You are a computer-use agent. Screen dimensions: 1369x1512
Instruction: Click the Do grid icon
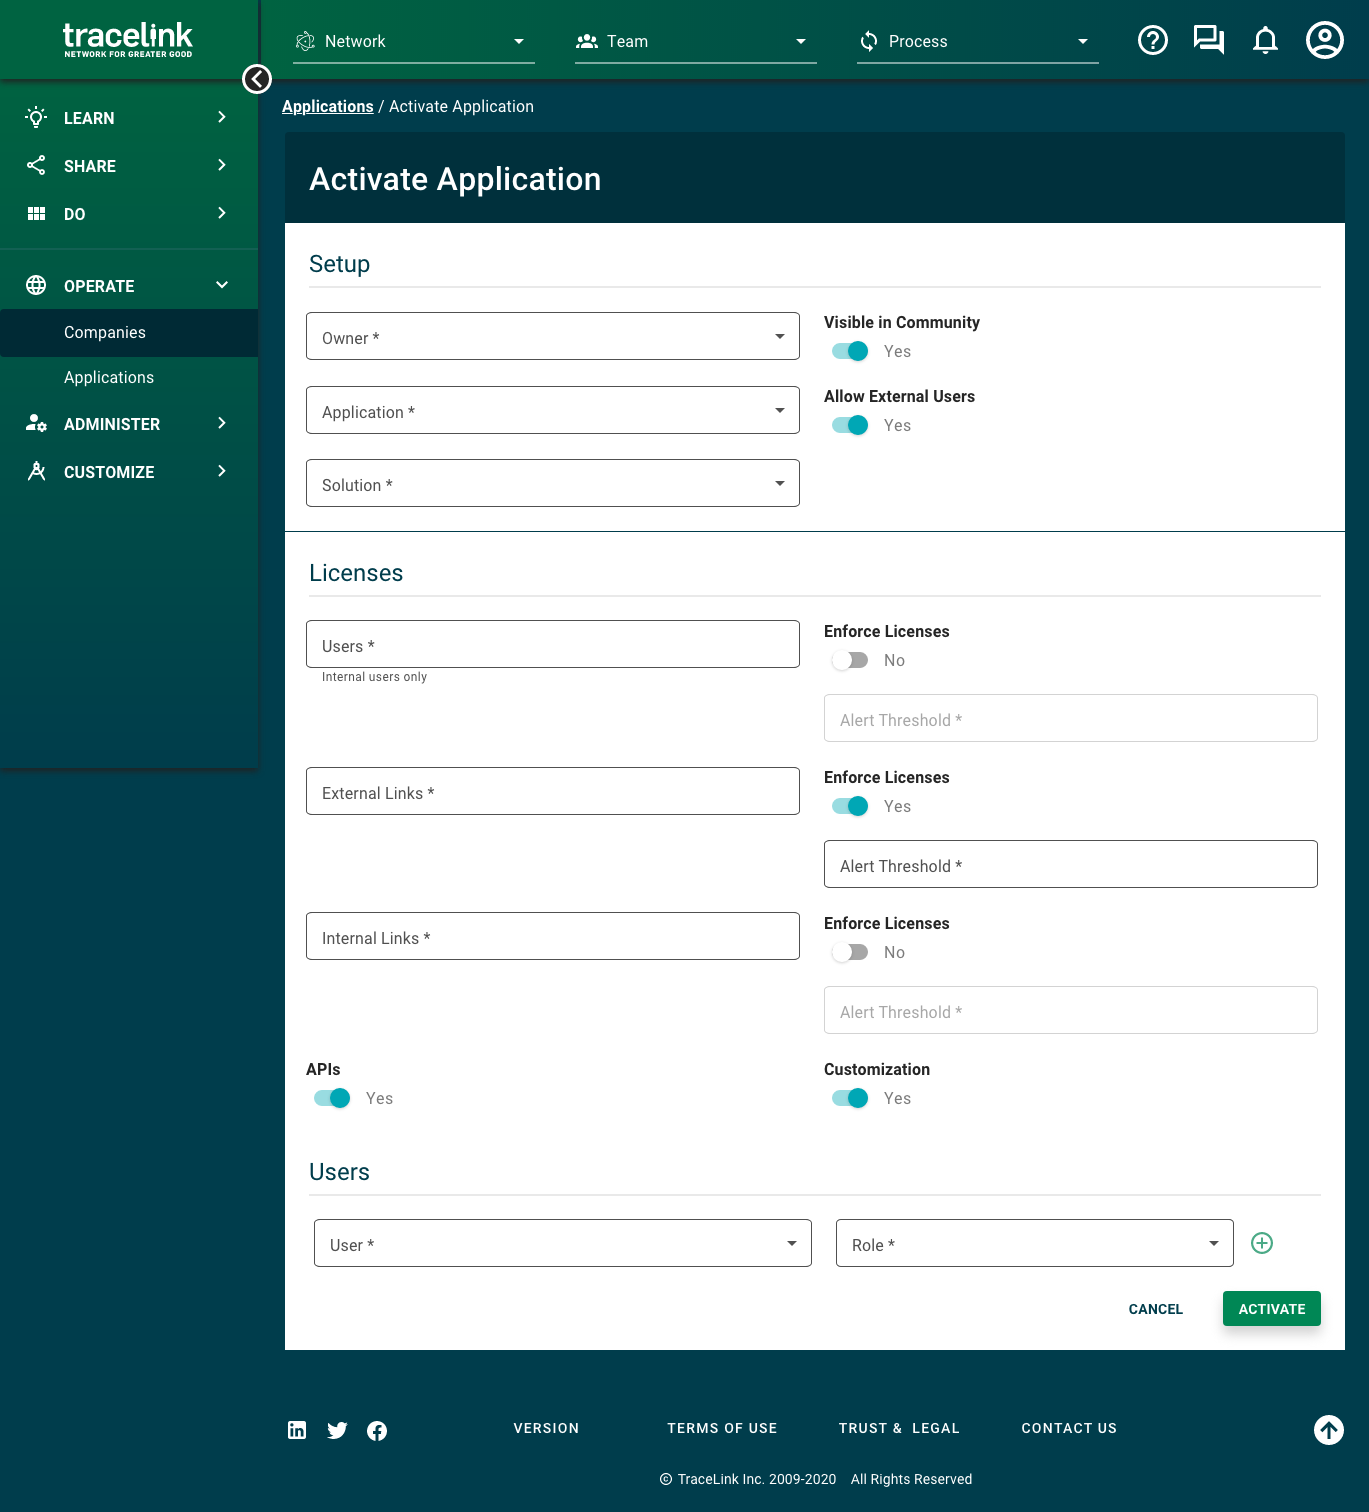pyautogui.click(x=36, y=213)
